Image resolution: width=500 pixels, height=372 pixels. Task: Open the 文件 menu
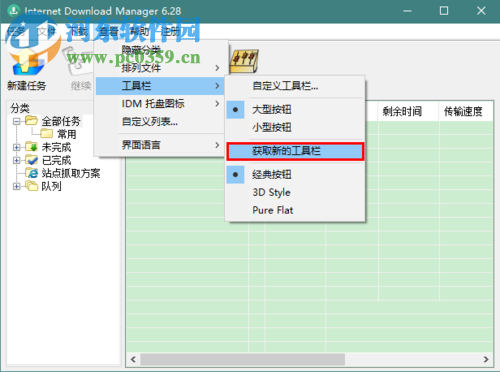tap(46, 32)
